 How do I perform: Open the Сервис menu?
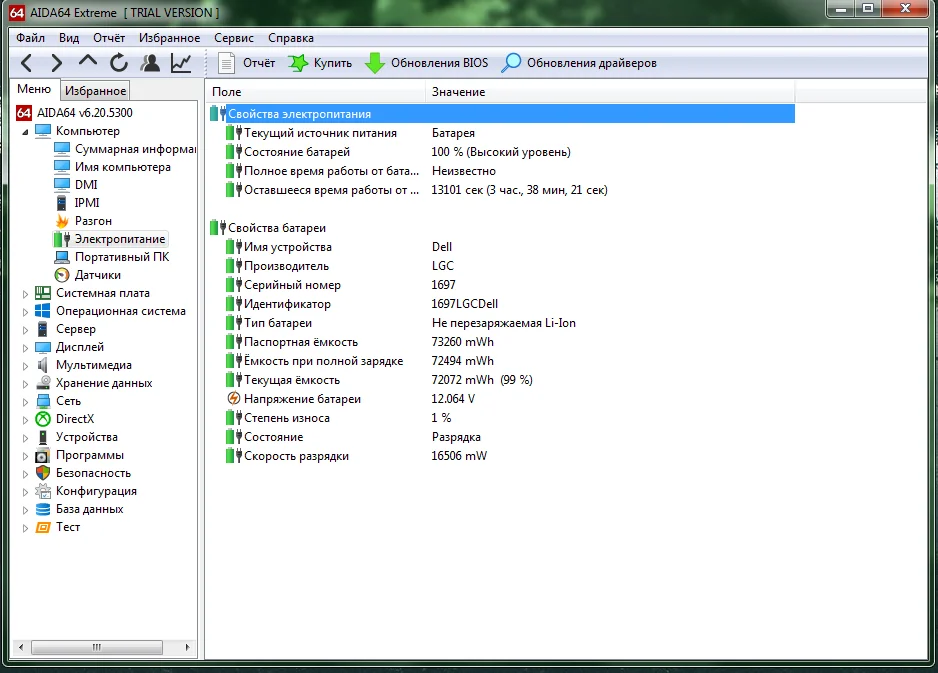tap(234, 38)
